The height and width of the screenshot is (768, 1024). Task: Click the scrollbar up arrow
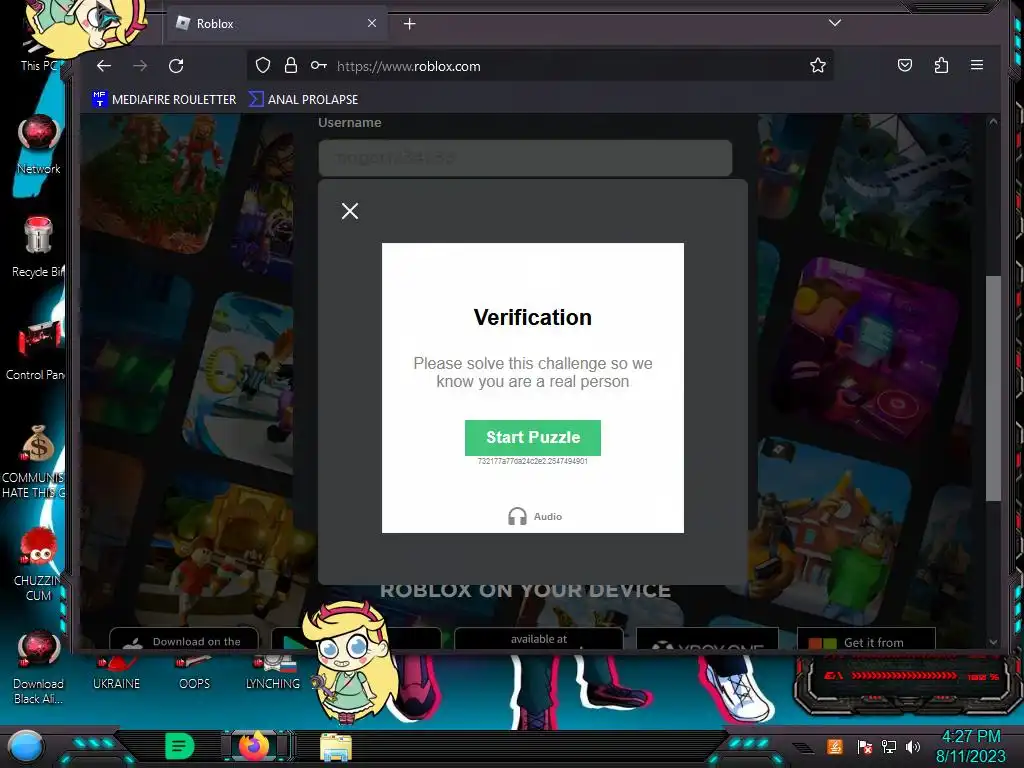[993, 122]
